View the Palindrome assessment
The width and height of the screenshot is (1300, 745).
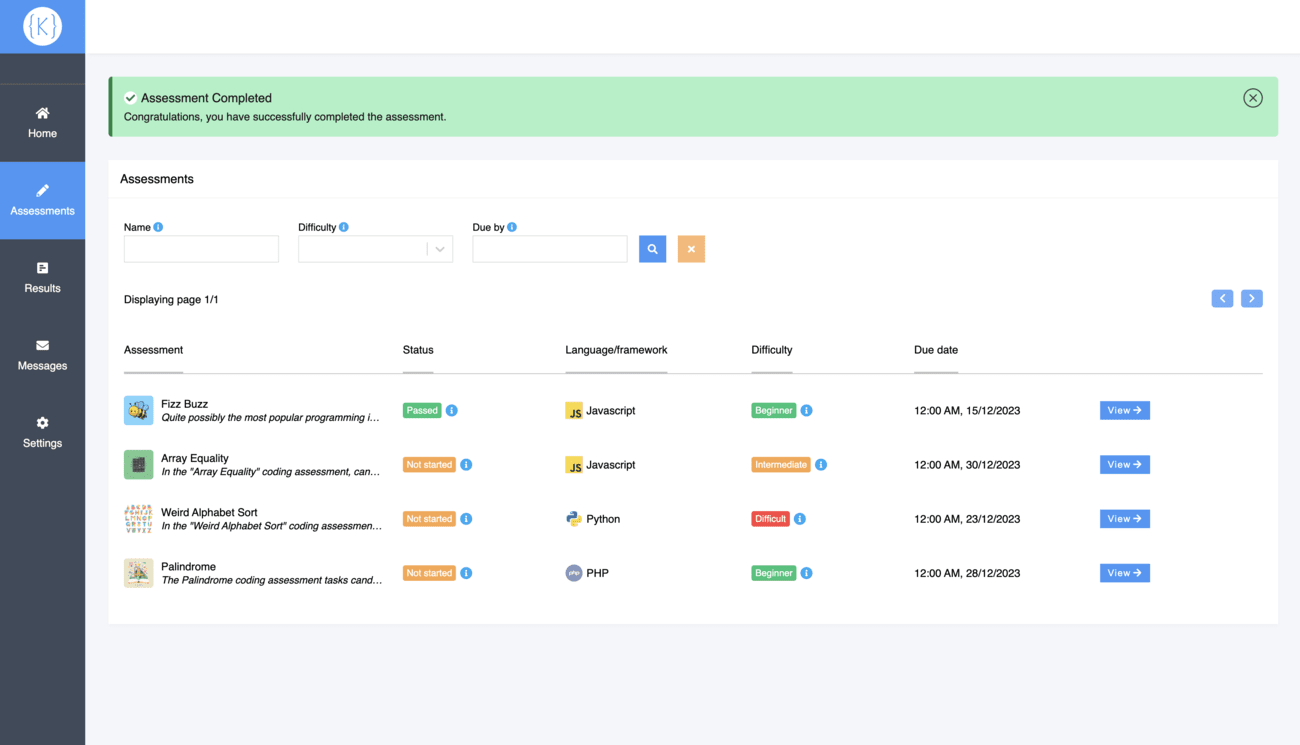point(1124,573)
